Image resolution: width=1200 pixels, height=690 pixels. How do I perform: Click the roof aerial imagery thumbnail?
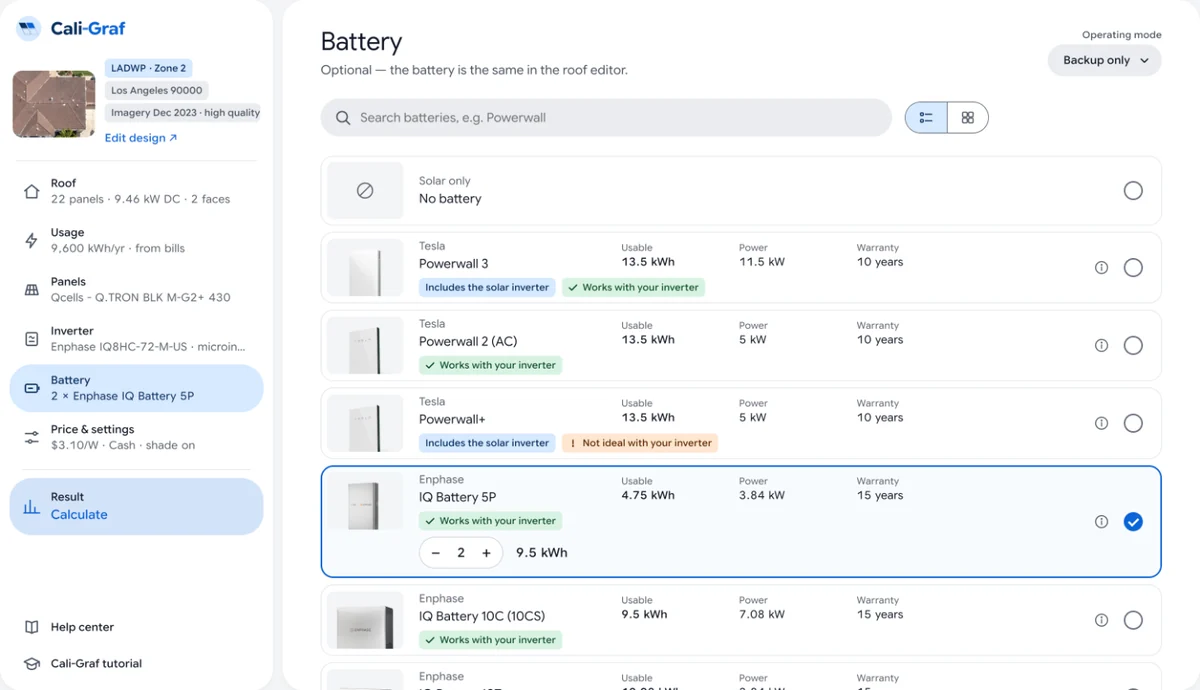click(x=54, y=104)
